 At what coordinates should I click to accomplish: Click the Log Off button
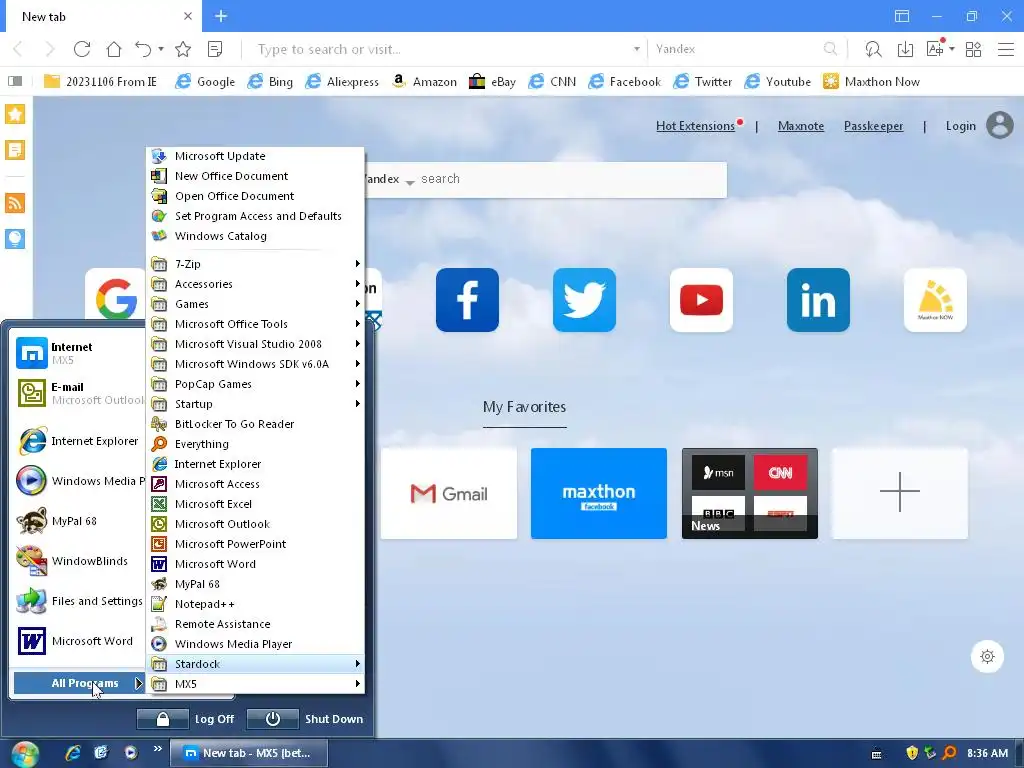(186, 719)
